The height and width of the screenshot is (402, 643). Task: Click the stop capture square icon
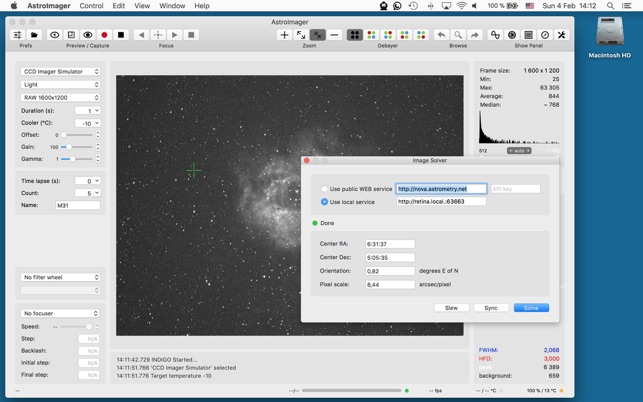[x=121, y=35]
